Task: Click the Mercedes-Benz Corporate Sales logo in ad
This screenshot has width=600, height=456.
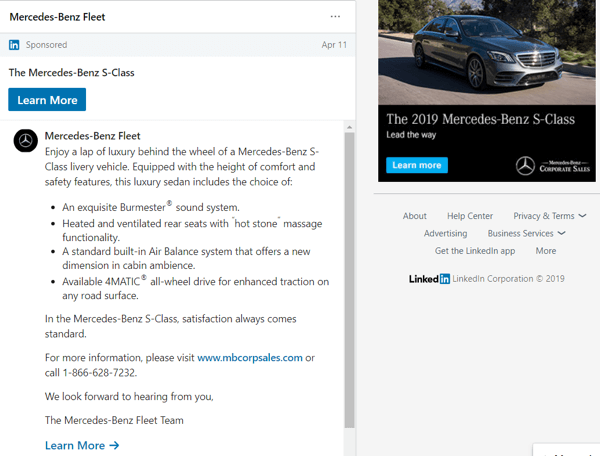Action: click(553, 166)
